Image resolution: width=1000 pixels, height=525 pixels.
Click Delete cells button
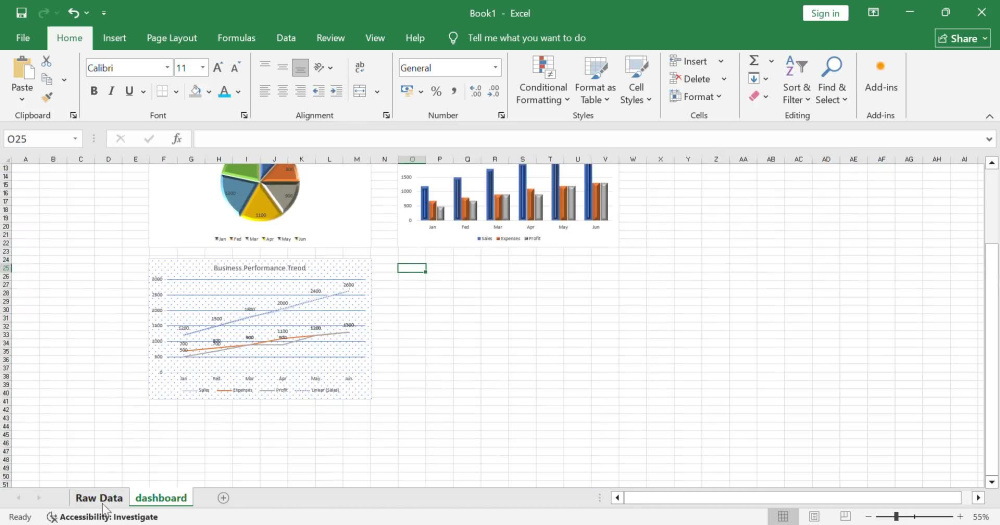(689, 79)
